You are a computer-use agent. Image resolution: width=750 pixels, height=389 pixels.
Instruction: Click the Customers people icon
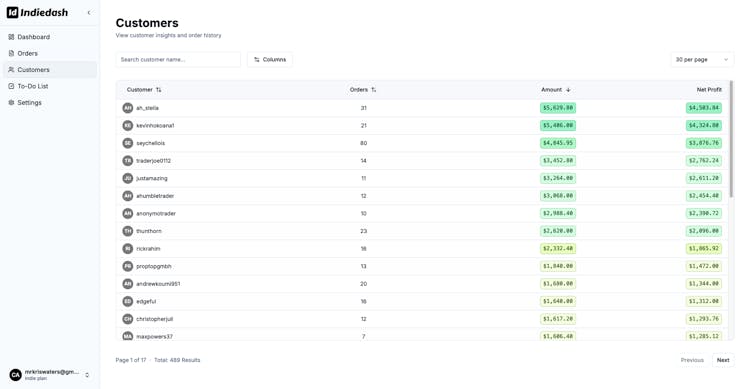tap(11, 69)
